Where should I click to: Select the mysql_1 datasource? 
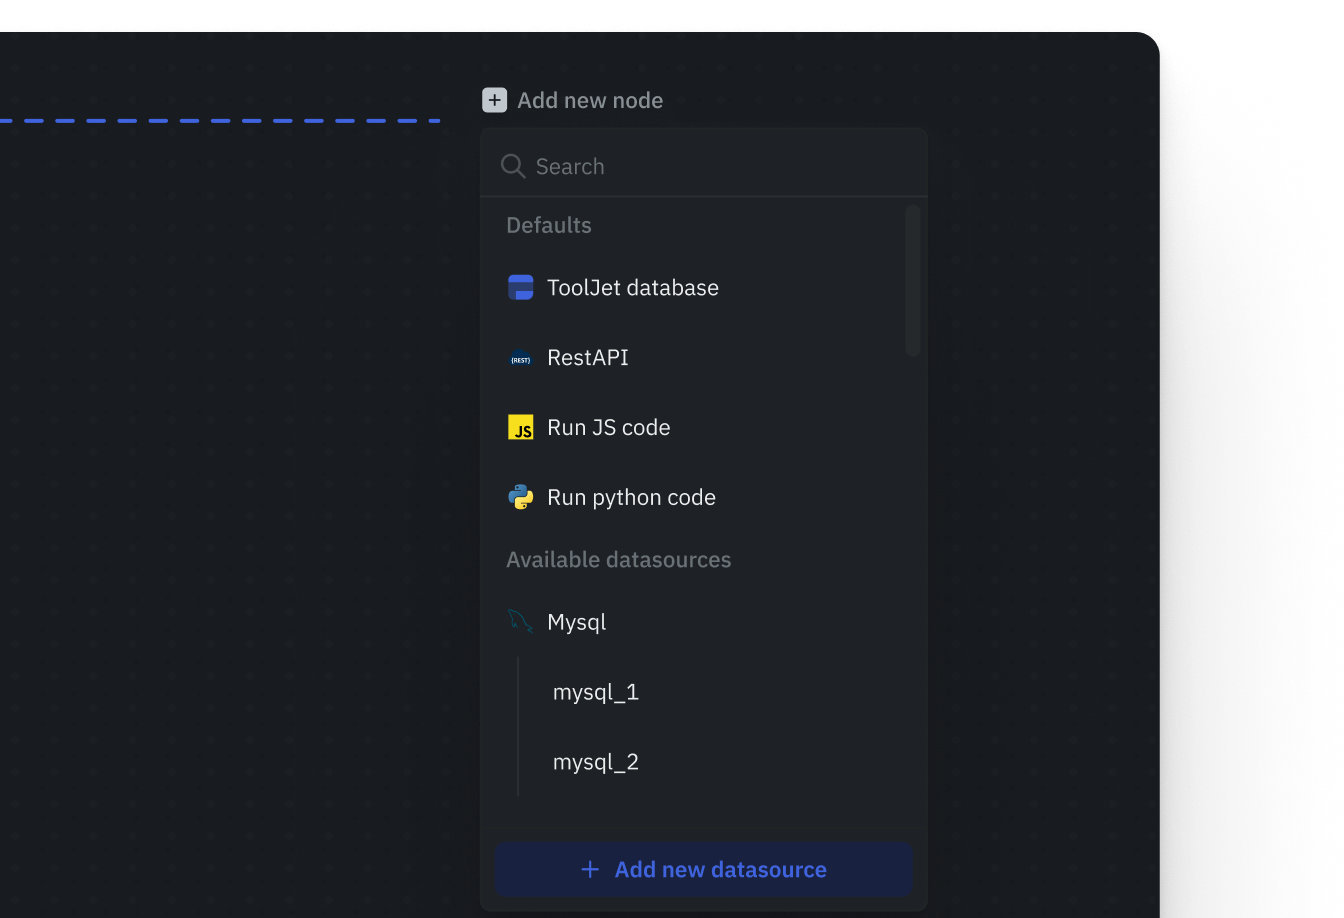(x=596, y=692)
